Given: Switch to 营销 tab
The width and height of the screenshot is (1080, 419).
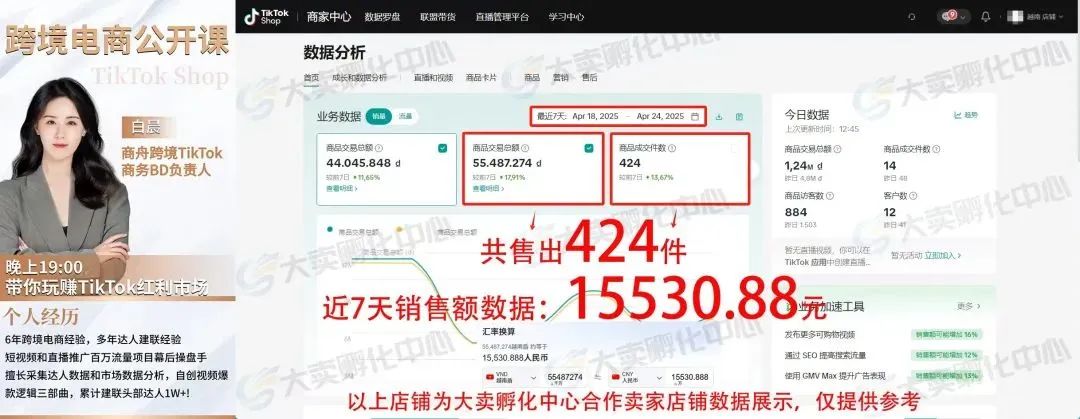Looking at the screenshot, I should coord(561,78).
